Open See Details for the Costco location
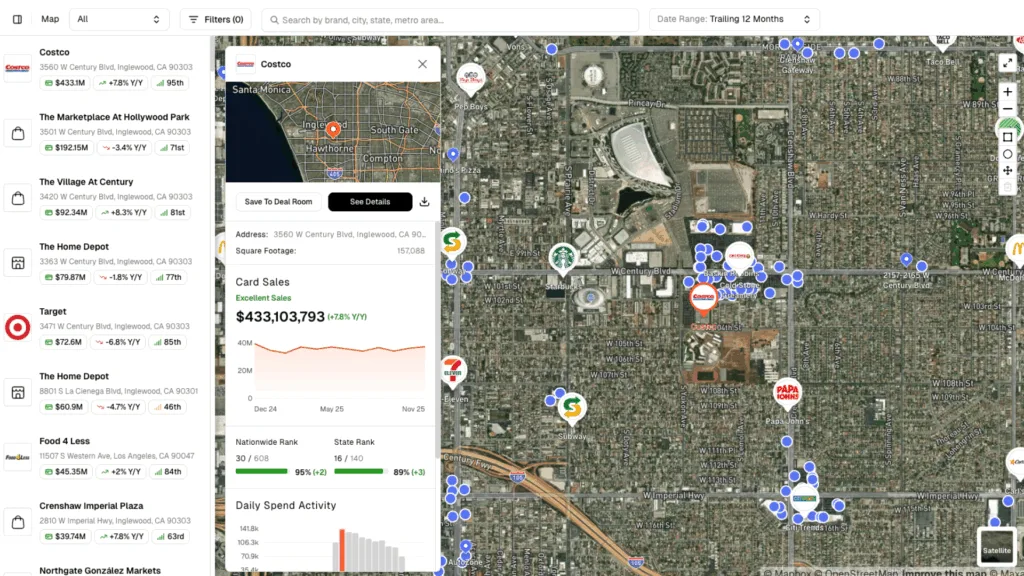The height and width of the screenshot is (576, 1024). pyautogui.click(x=370, y=201)
